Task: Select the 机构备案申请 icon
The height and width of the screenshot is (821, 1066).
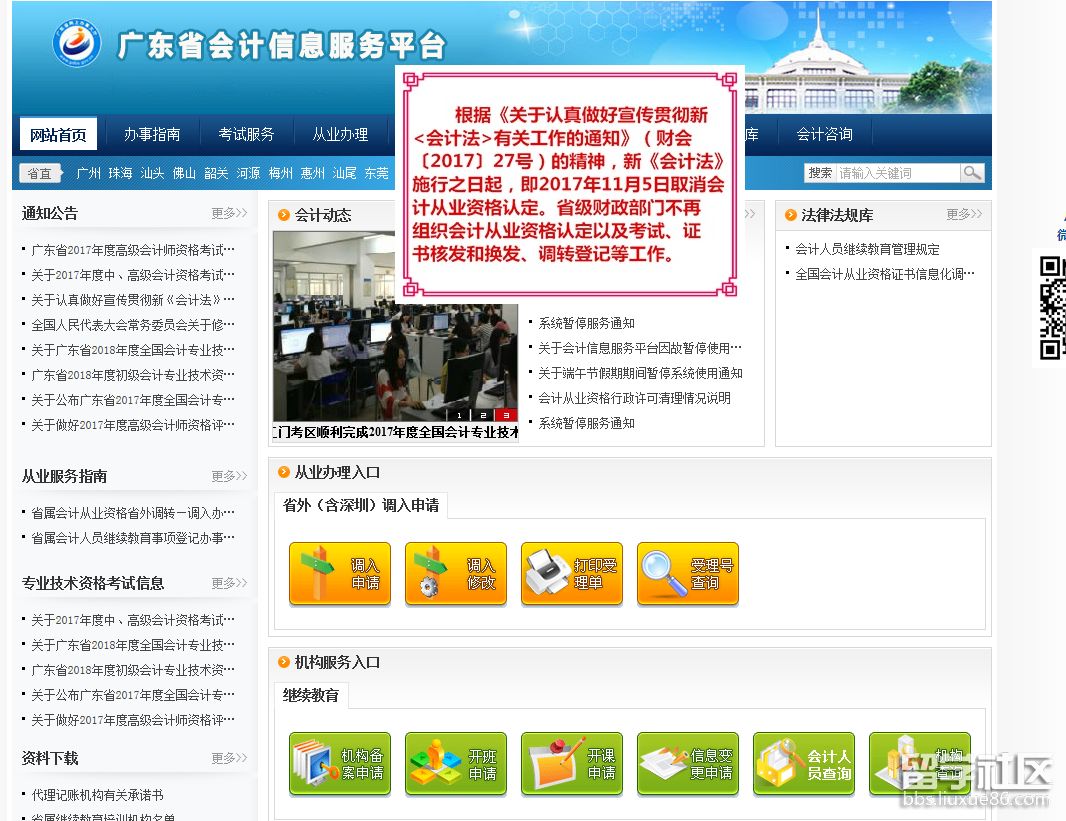Action: click(340, 763)
